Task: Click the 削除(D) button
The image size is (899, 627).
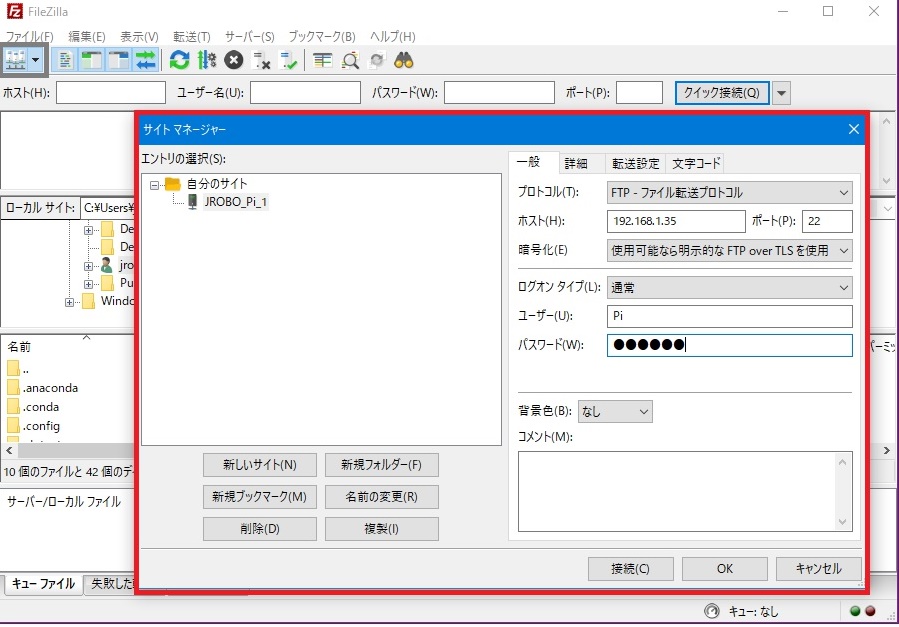Action: pyautogui.click(x=260, y=529)
